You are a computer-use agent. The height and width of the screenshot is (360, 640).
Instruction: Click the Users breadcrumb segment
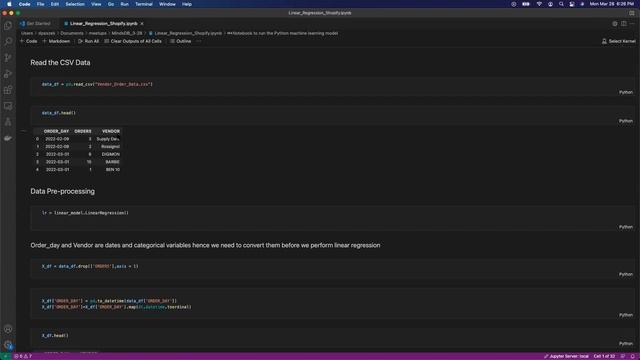pyautogui.click(x=27, y=33)
